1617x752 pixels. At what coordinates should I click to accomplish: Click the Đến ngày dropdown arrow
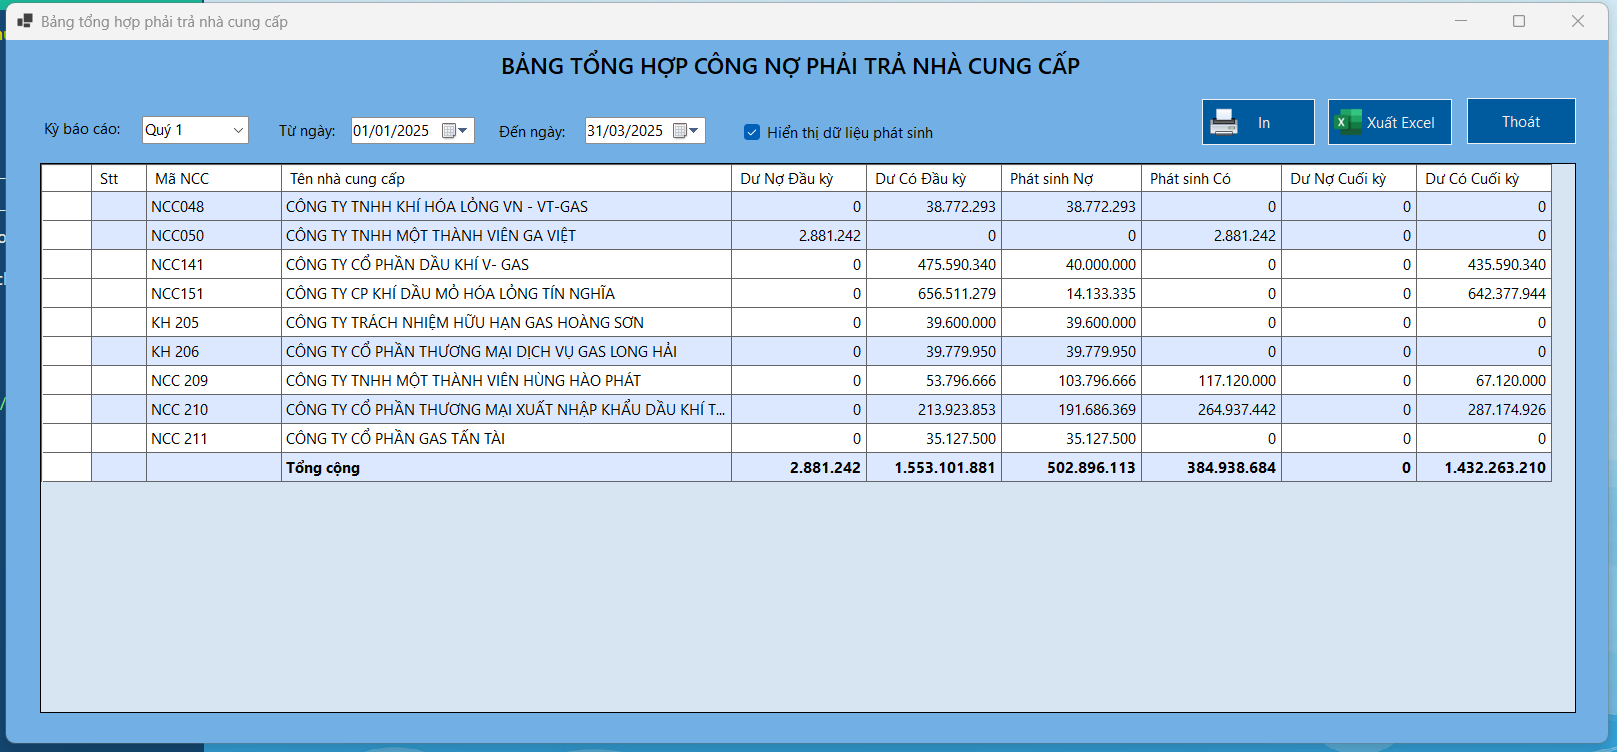click(x=694, y=131)
